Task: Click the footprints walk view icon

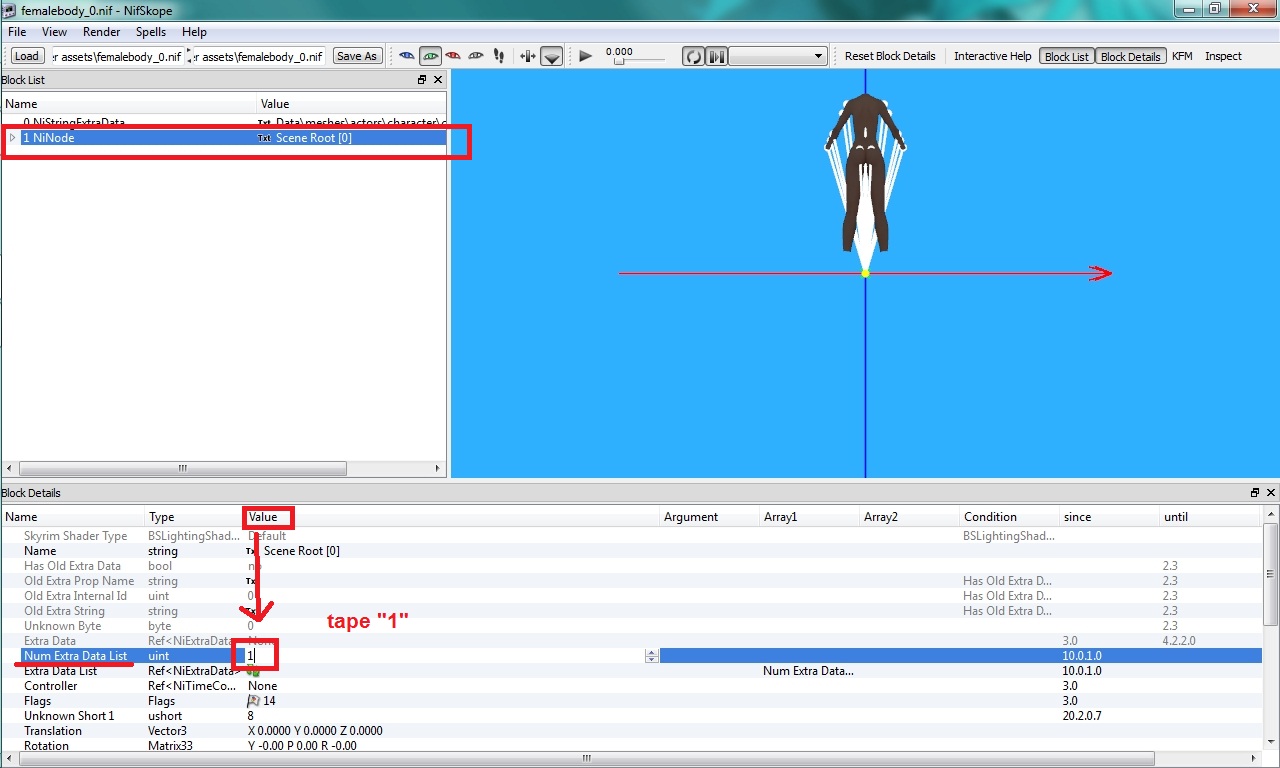Action: [499, 56]
